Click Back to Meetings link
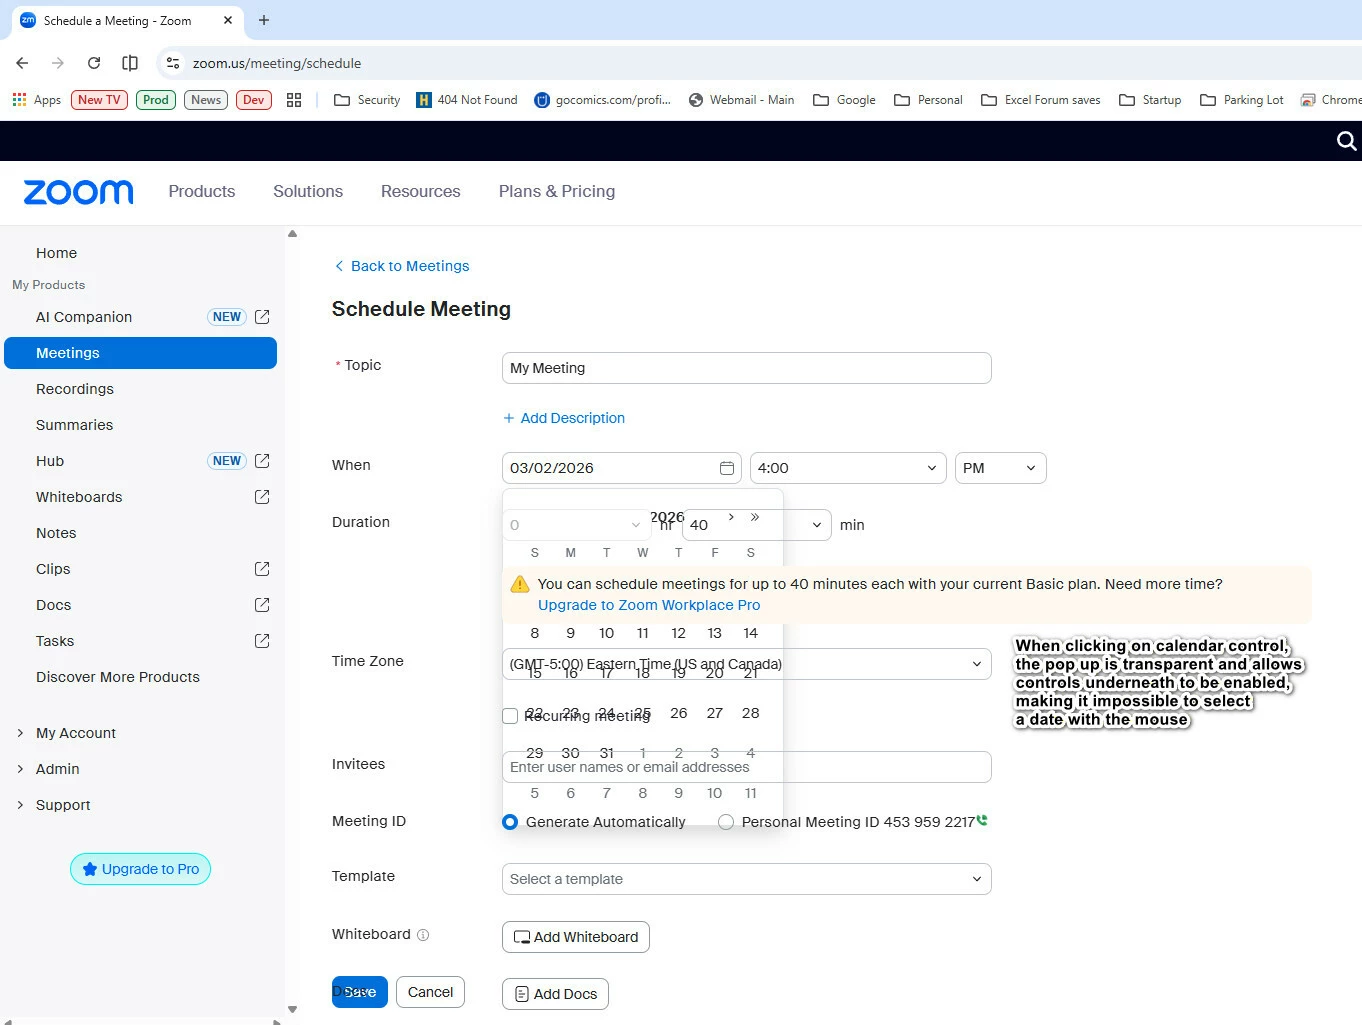The width and height of the screenshot is (1362, 1025). click(401, 266)
